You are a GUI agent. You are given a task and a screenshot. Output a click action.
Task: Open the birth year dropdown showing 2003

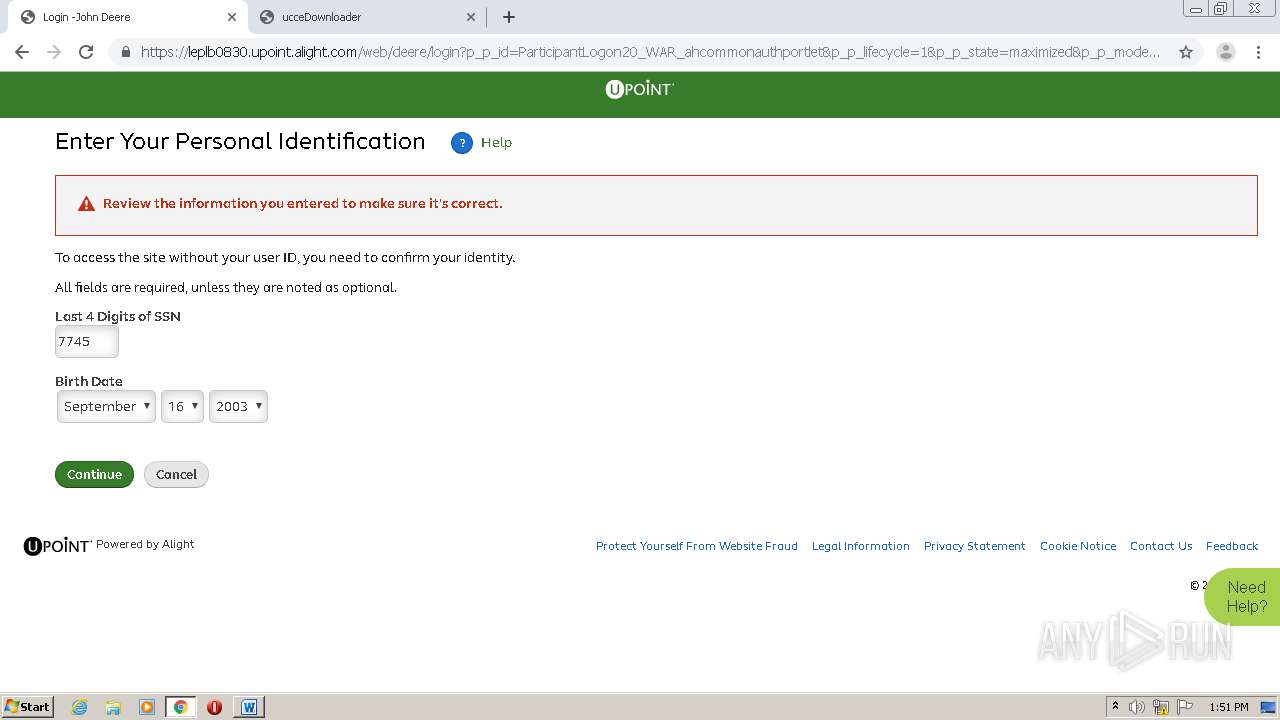[x=238, y=406]
